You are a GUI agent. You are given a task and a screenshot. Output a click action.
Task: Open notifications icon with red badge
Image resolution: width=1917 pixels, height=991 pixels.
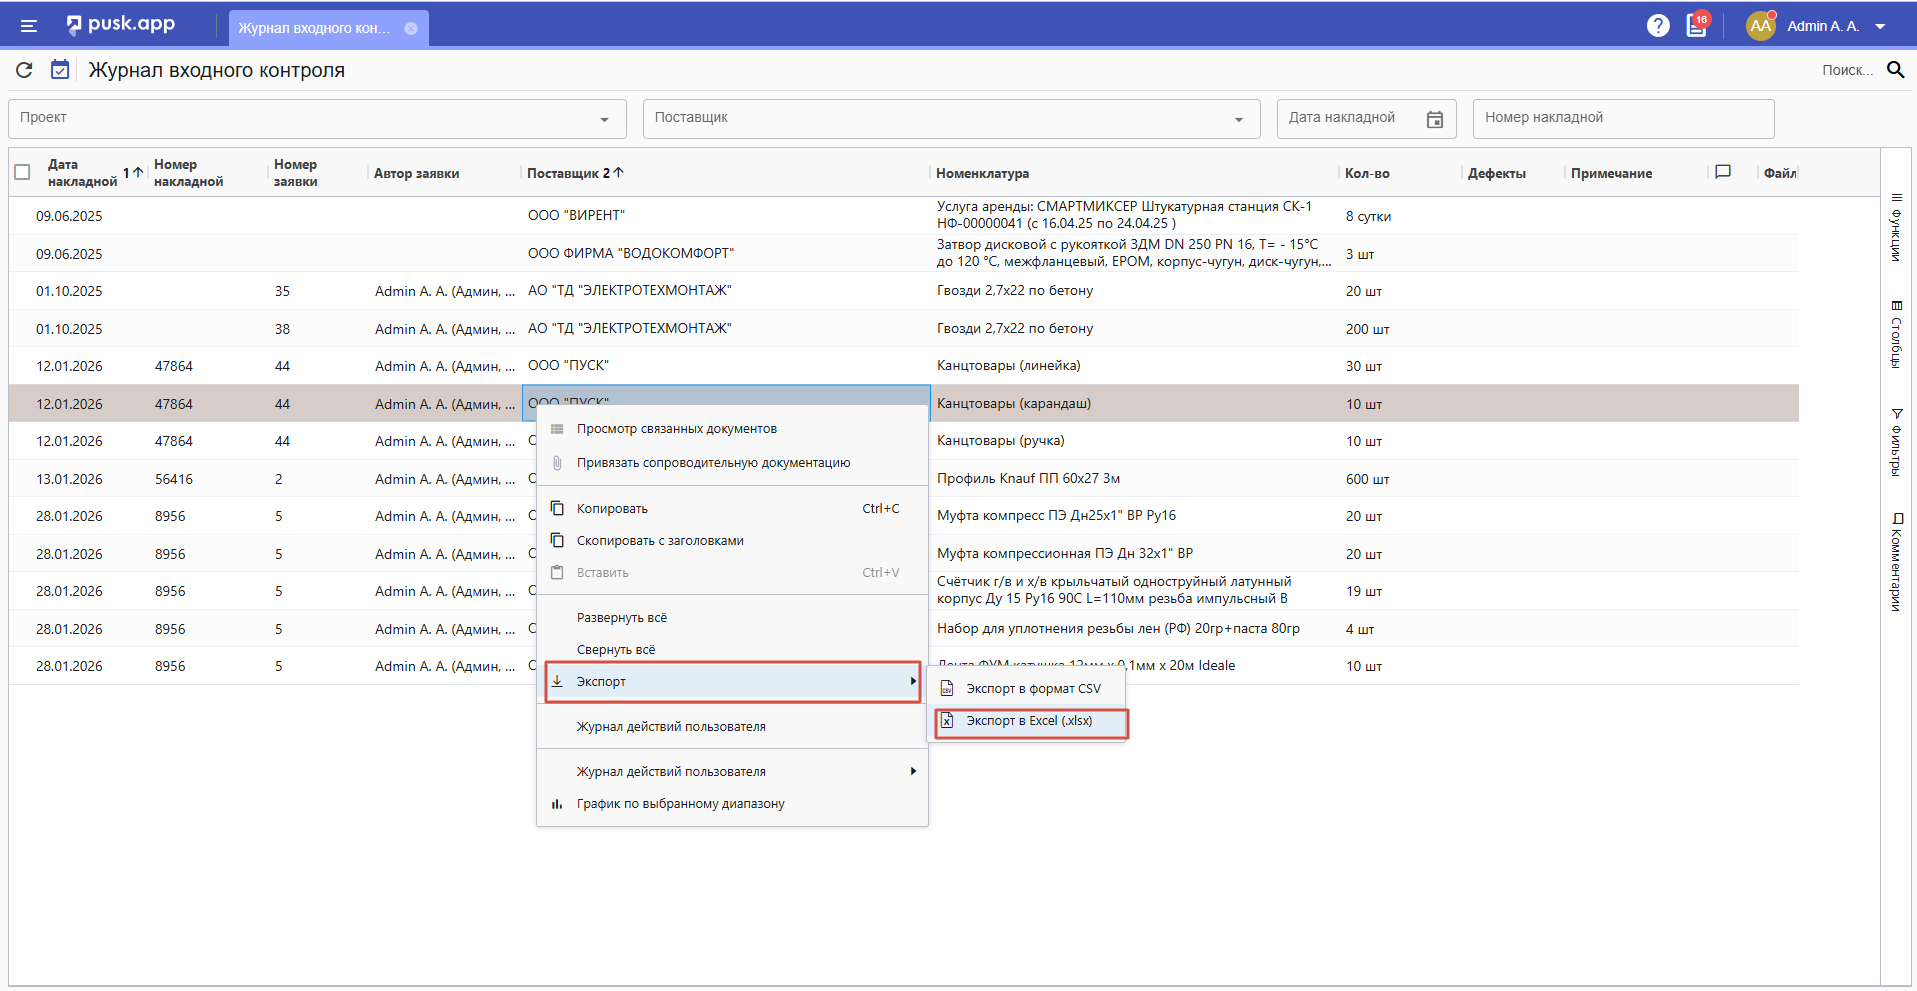pos(1697,26)
